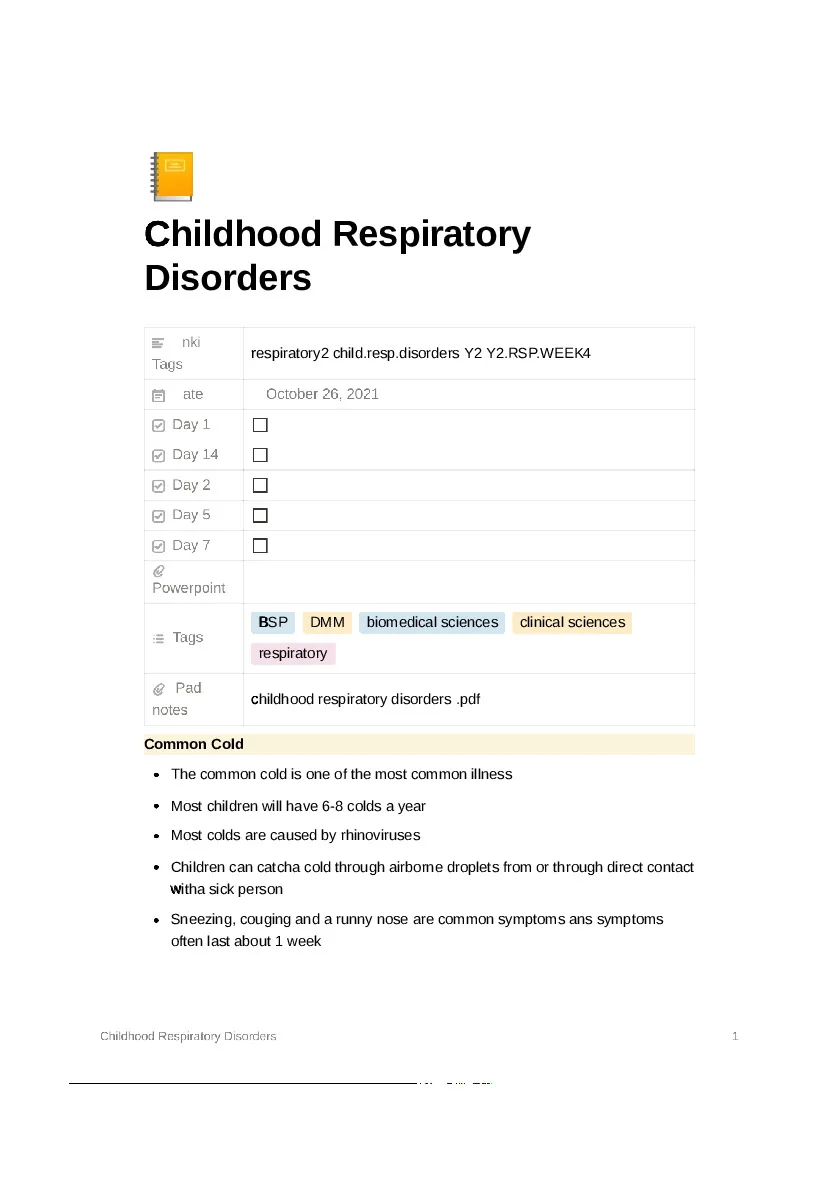
Task: Select the BSP tag
Action: tap(273, 622)
